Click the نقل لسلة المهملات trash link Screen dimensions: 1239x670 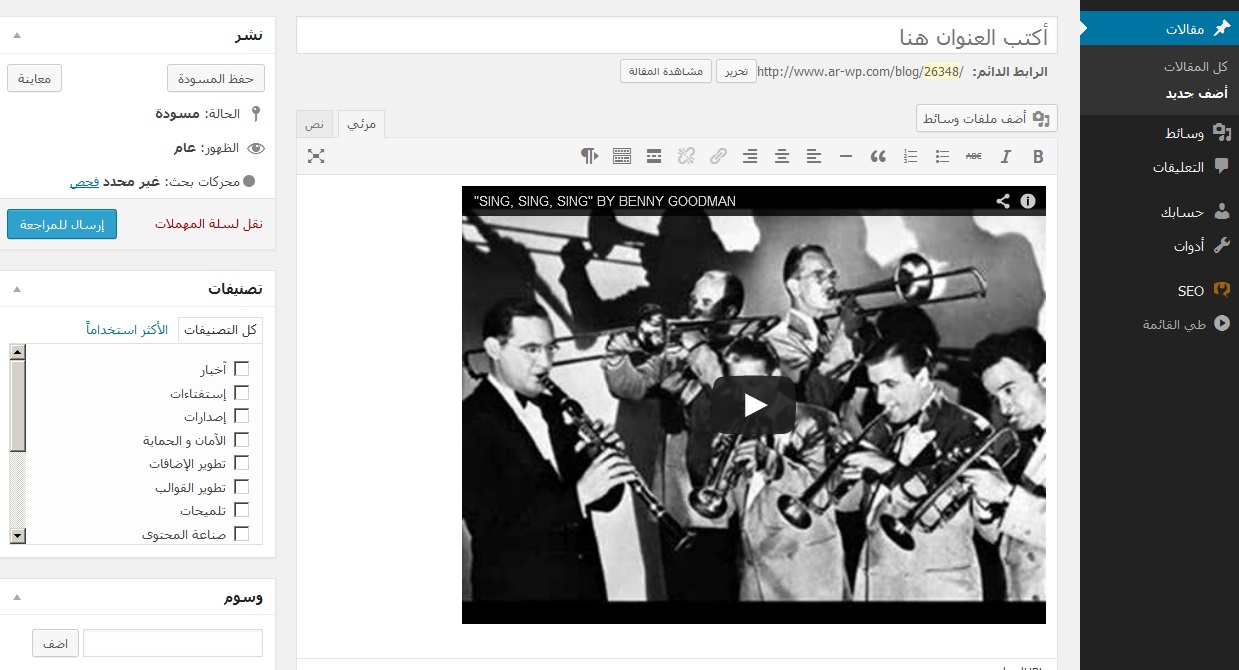(x=209, y=224)
